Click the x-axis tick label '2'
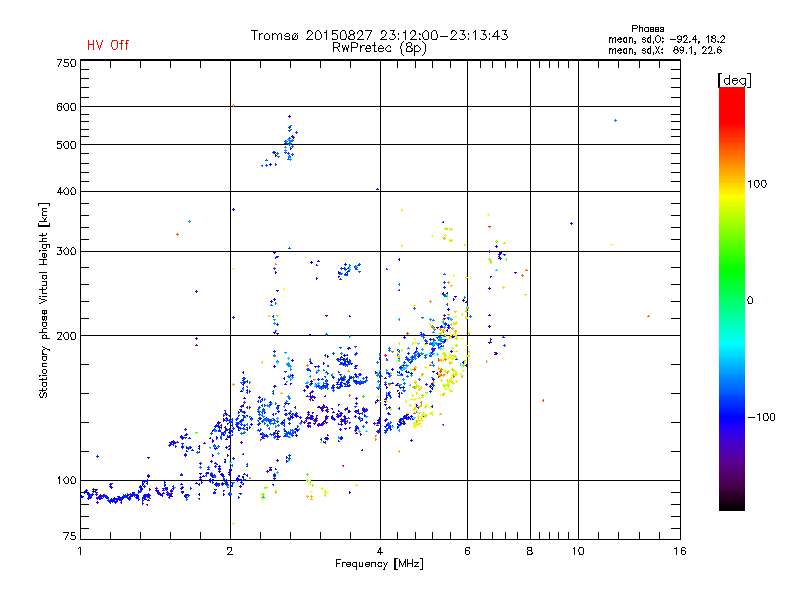800x600 pixels. (230, 551)
